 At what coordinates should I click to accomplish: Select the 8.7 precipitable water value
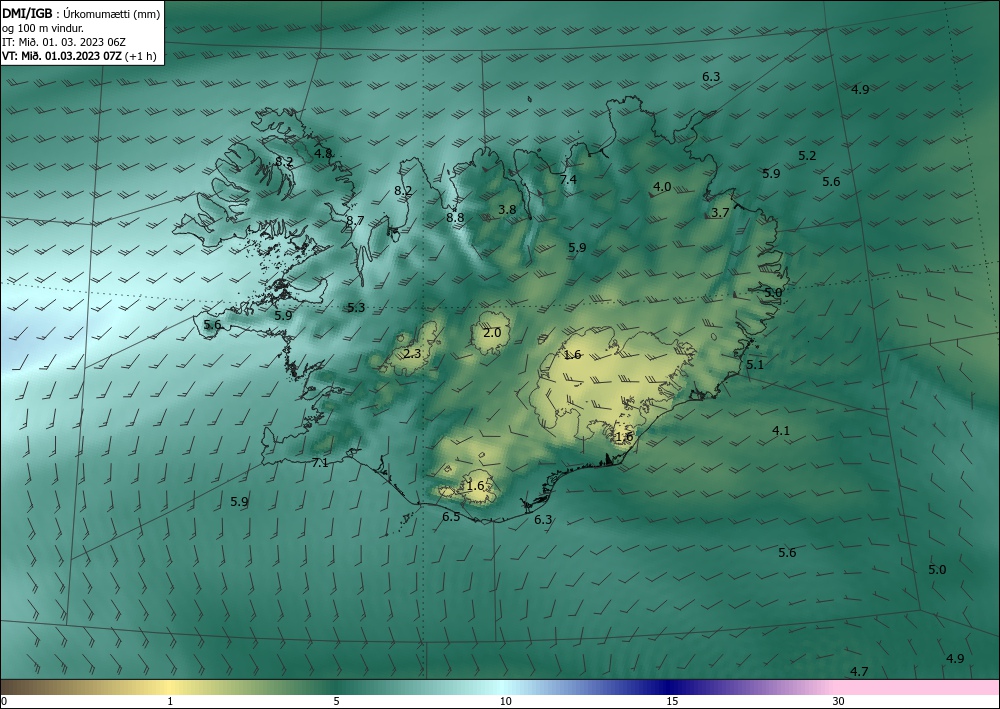(355, 221)
